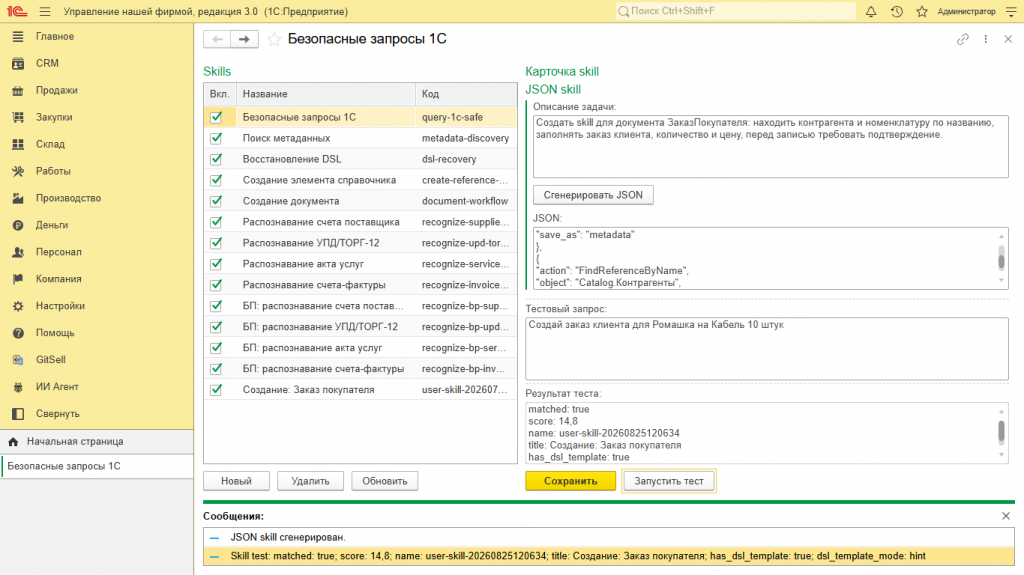Open the history clock icon

point(897,11)
